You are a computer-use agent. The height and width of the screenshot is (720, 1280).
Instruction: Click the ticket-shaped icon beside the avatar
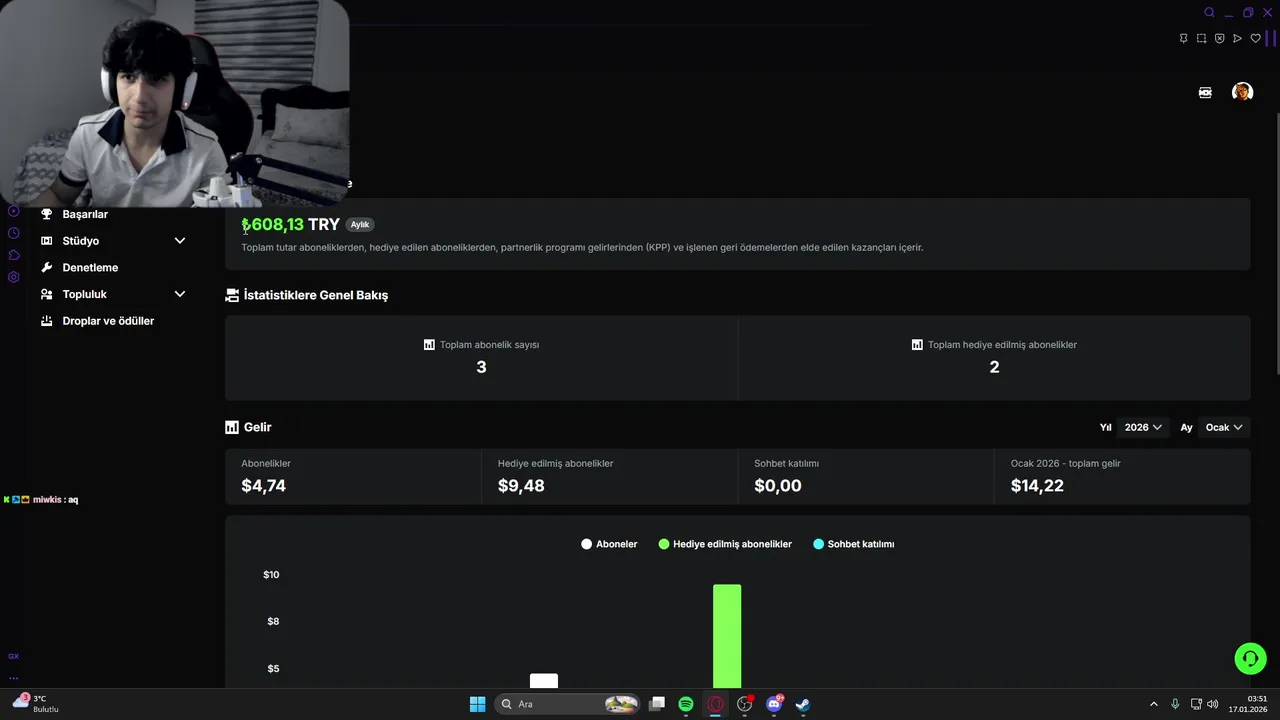tap(1205, 92)
